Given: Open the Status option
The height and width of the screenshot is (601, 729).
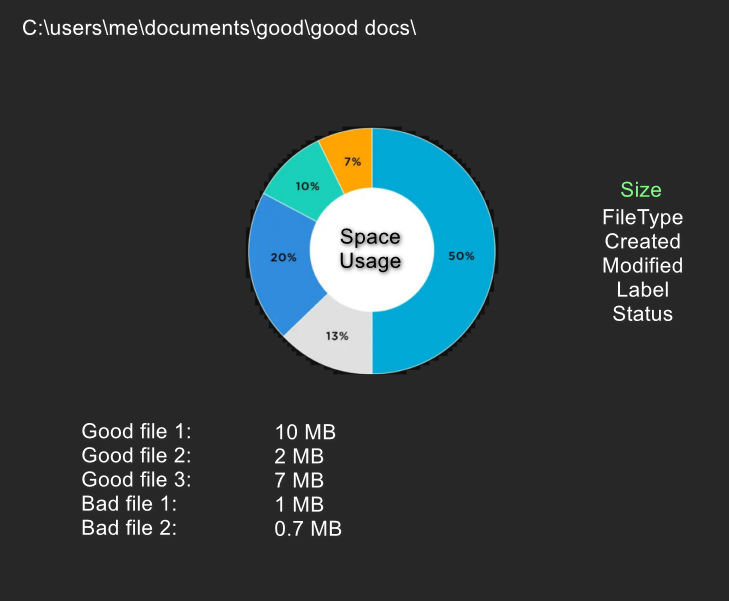Looking at the screenshot, I should click(642, 314).
